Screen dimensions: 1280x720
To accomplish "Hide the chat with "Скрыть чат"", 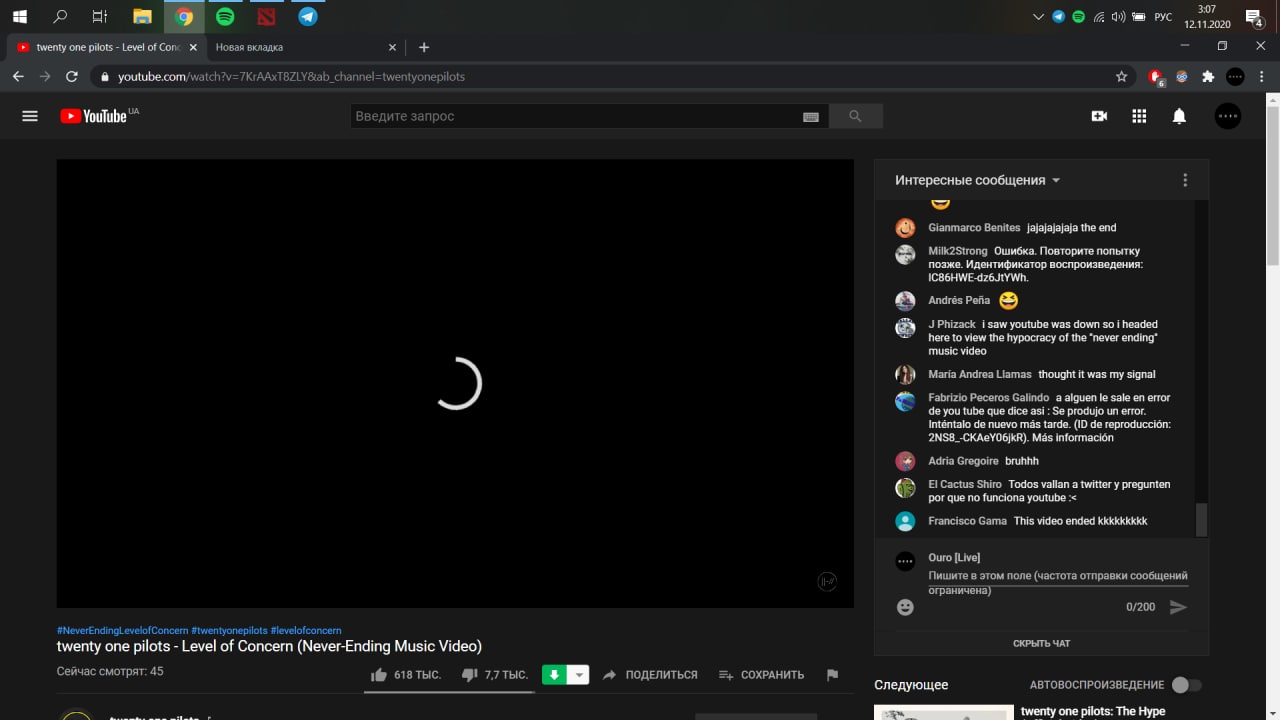I will click(x=1041, y=643).
